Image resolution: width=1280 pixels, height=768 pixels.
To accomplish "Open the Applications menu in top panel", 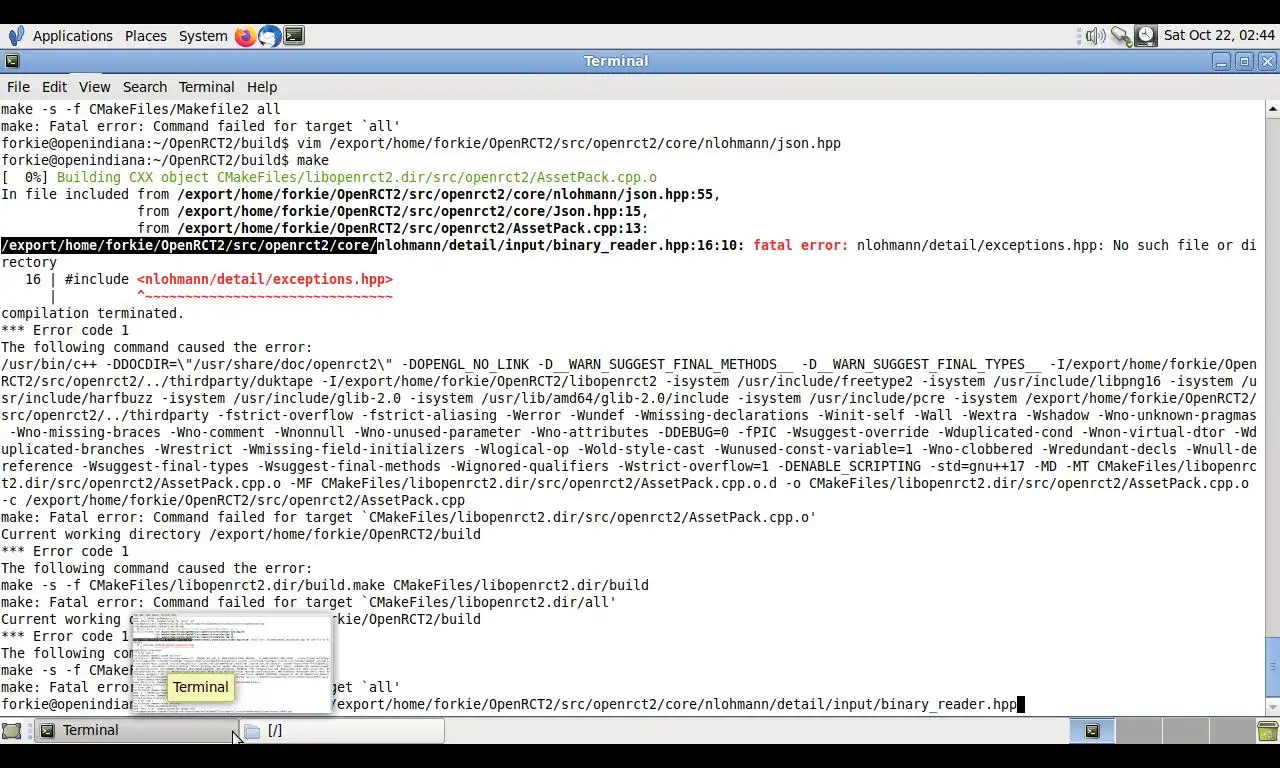I will [73, 36].
